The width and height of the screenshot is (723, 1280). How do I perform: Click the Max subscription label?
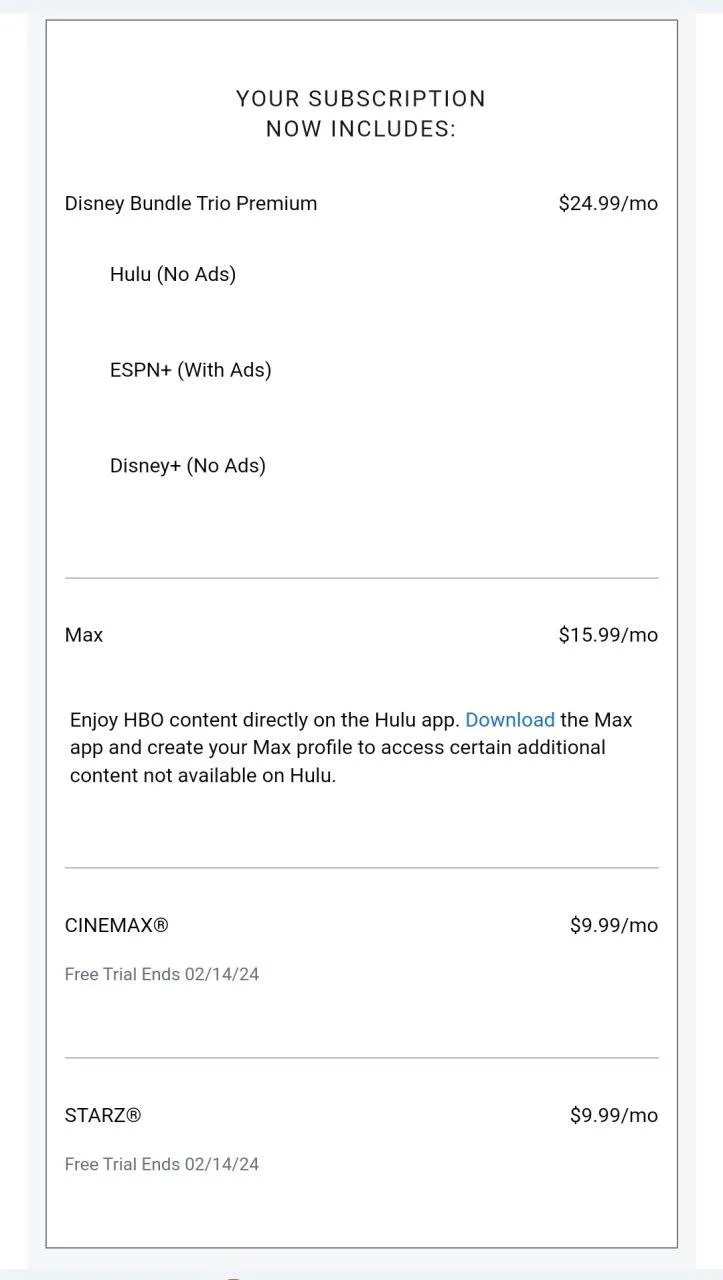point(84,635)
